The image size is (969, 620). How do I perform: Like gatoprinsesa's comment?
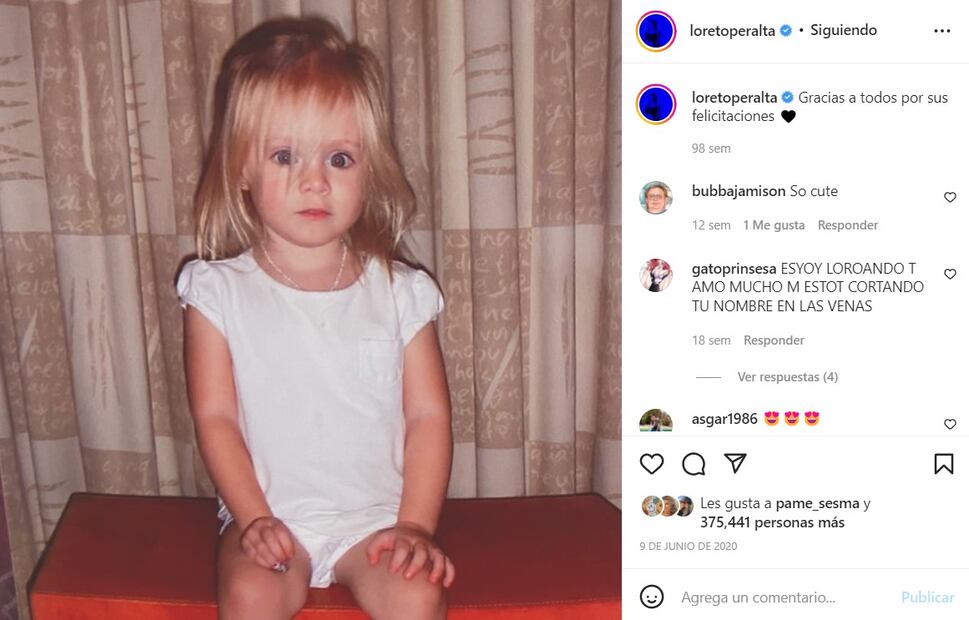tap(950, 274)
